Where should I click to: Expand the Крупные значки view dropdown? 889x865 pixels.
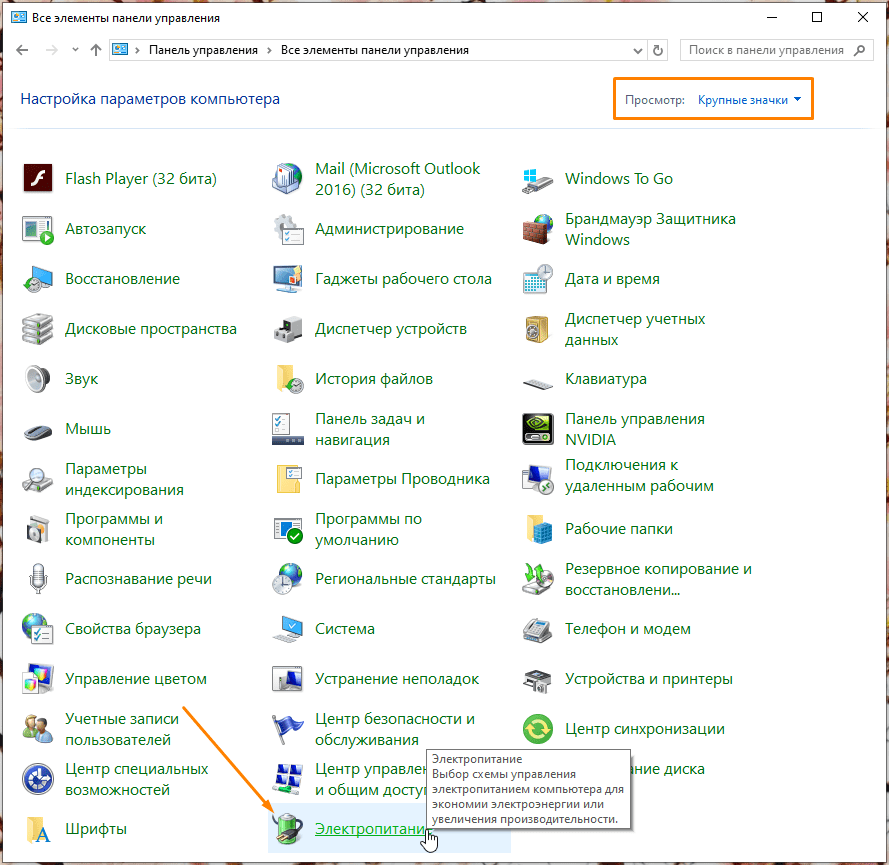click(750, 100)
